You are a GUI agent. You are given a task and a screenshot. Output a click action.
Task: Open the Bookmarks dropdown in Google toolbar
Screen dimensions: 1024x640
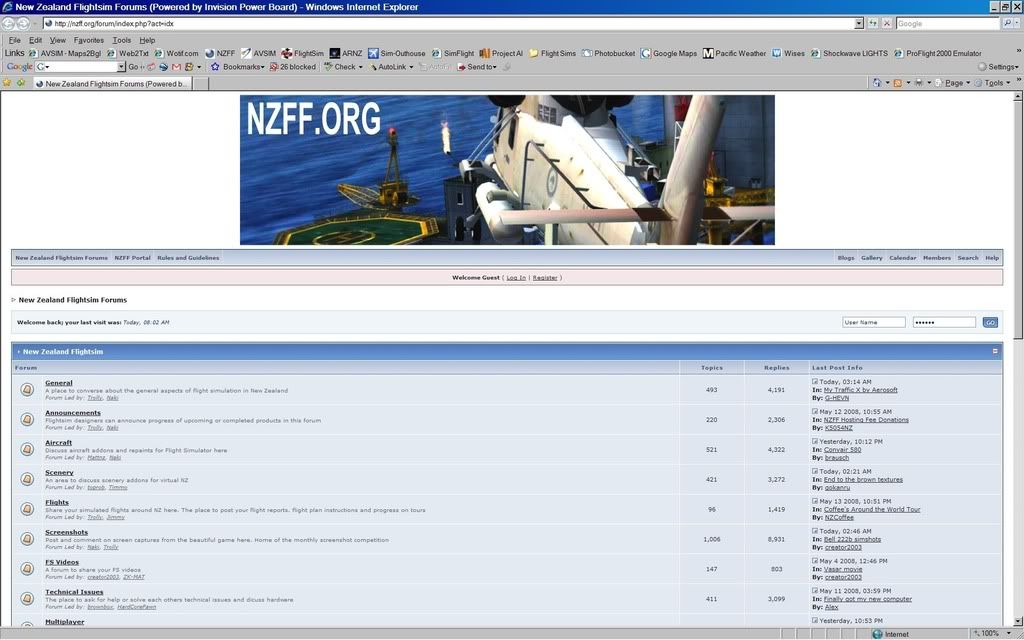click(x=238, y=67)
